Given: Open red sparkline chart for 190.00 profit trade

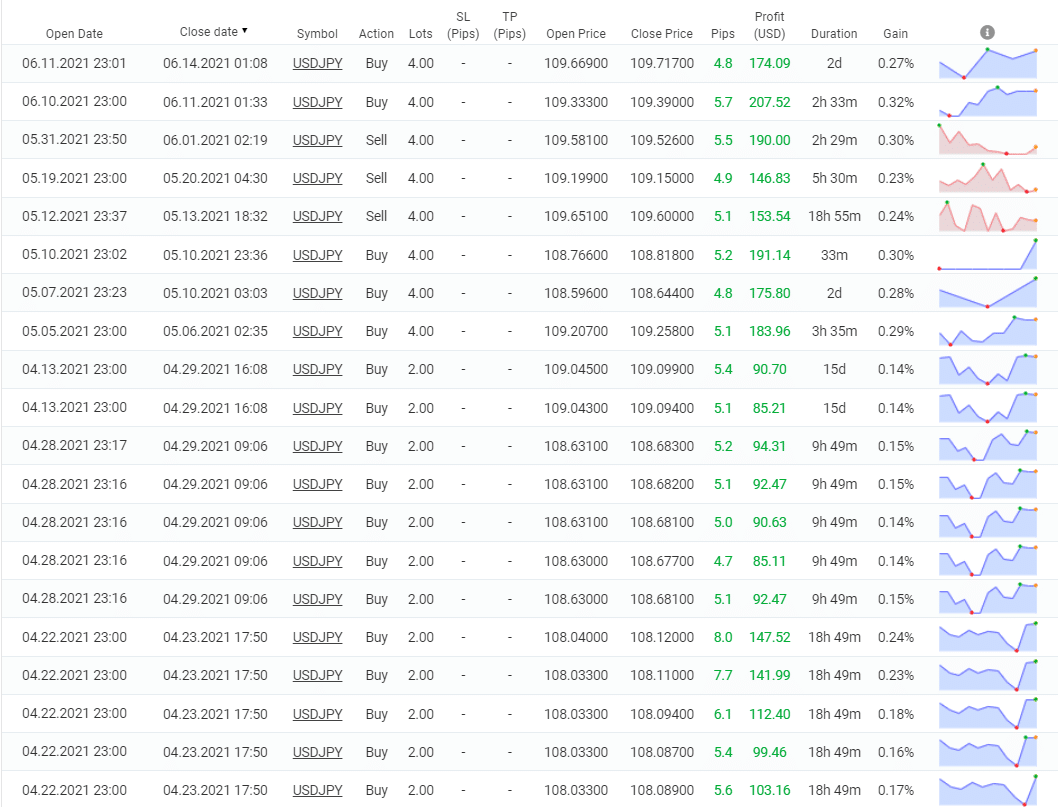Looking at the screenshot, I should coord(988,140).
